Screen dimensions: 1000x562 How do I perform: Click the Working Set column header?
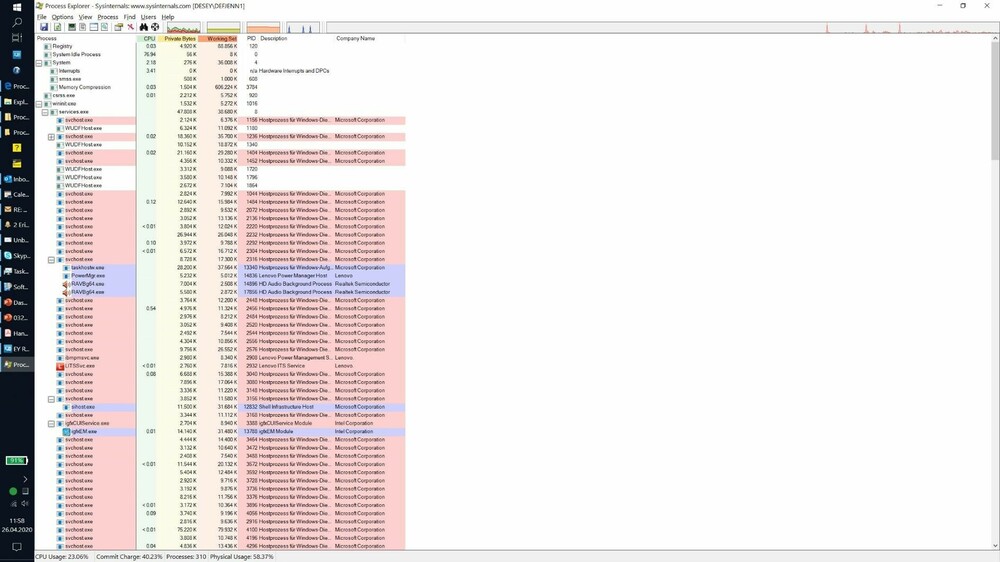pos(221,38)
